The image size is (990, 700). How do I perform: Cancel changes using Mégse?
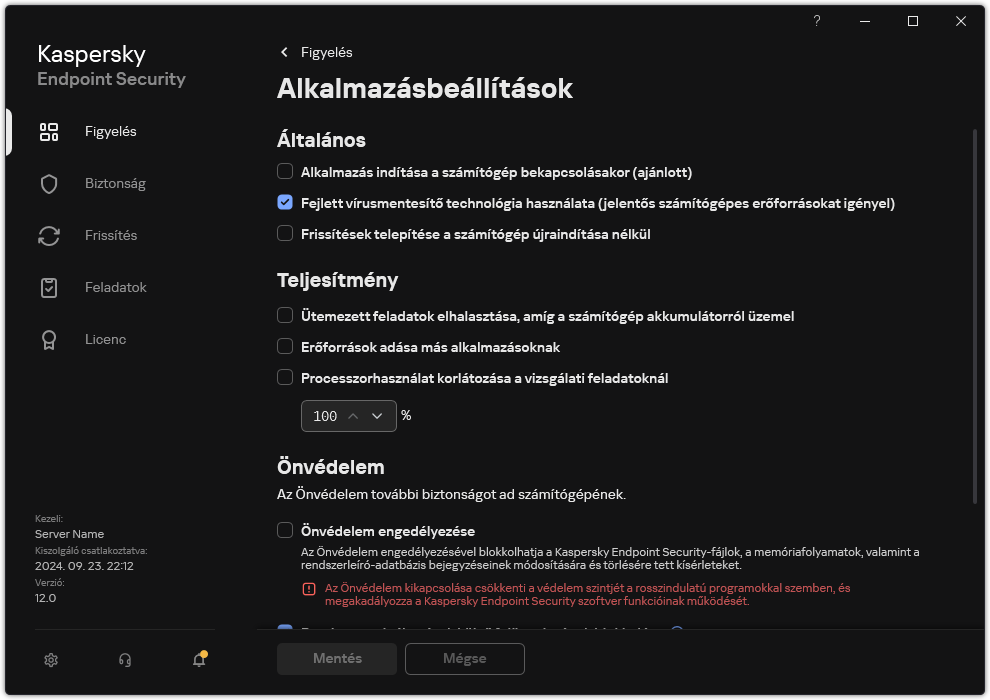click(x=464, y=658)
